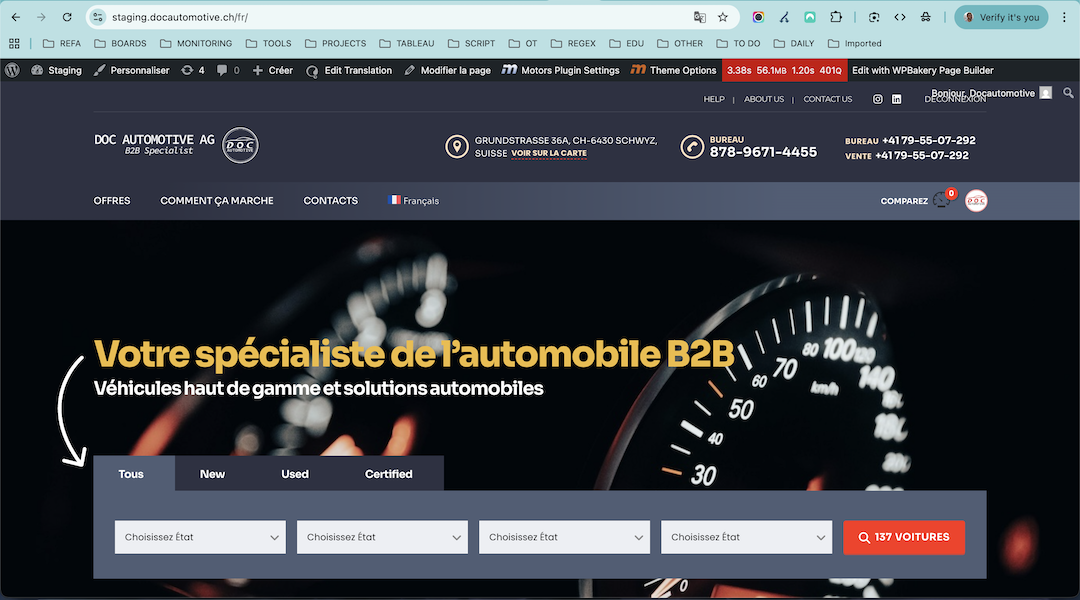Bookmark this page with the star icon
The image size is (1080, 600).
tap(723, 17)
